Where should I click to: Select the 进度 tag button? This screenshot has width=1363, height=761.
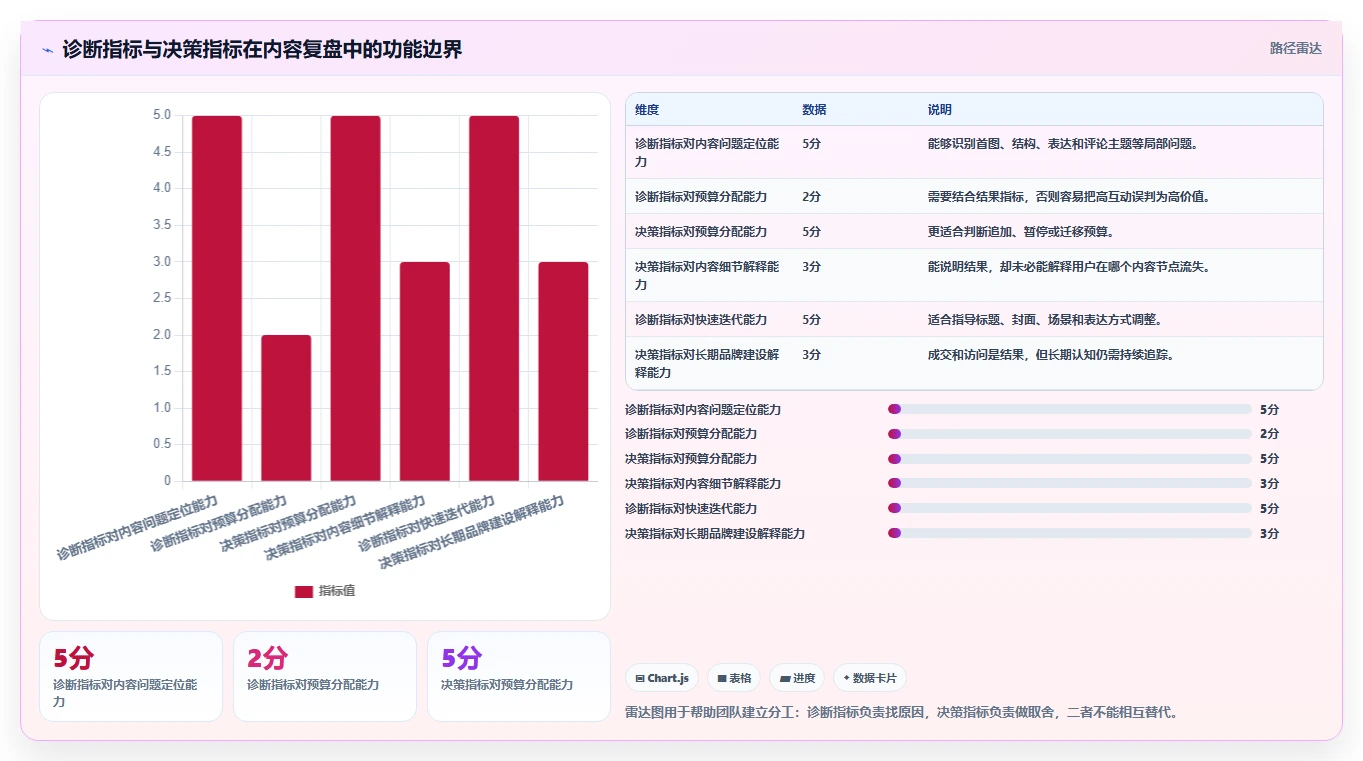(x=797, y=678)
